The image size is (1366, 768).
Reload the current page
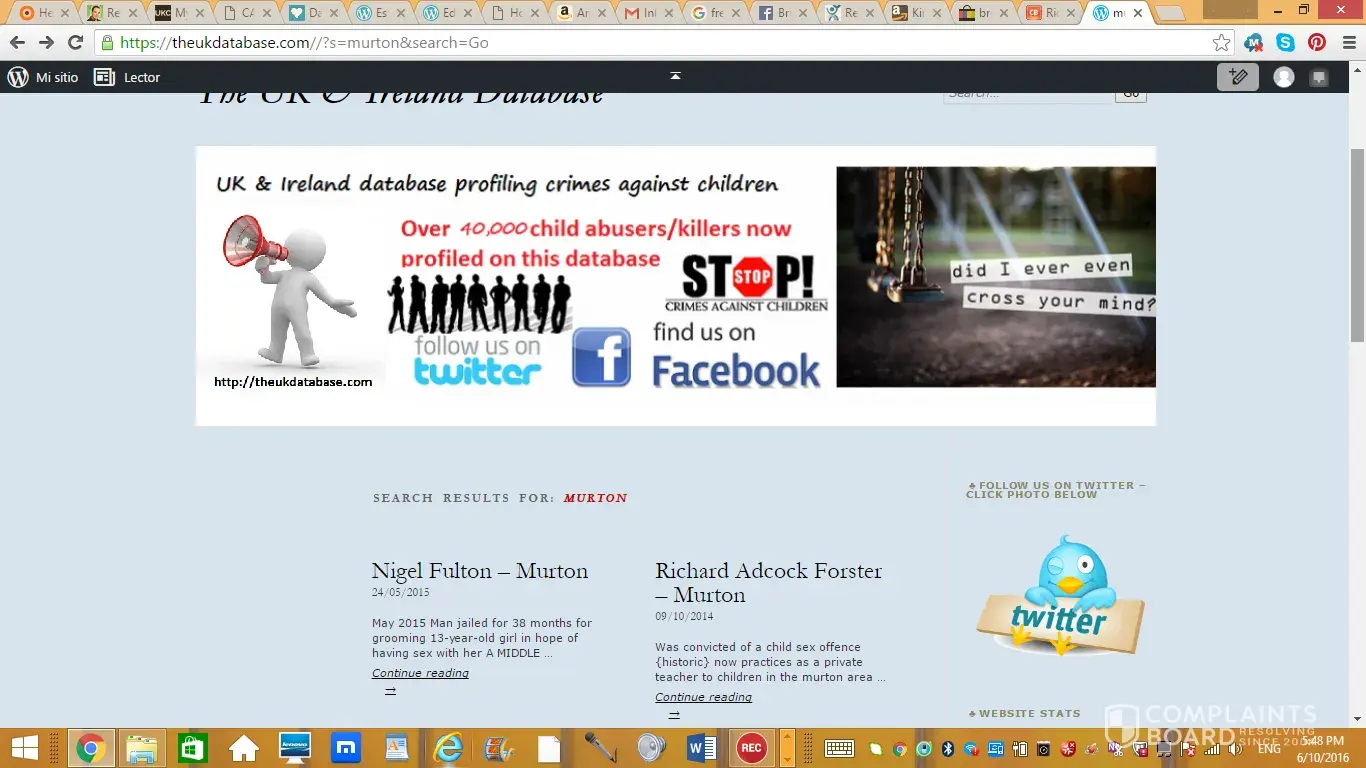point(75,43)
